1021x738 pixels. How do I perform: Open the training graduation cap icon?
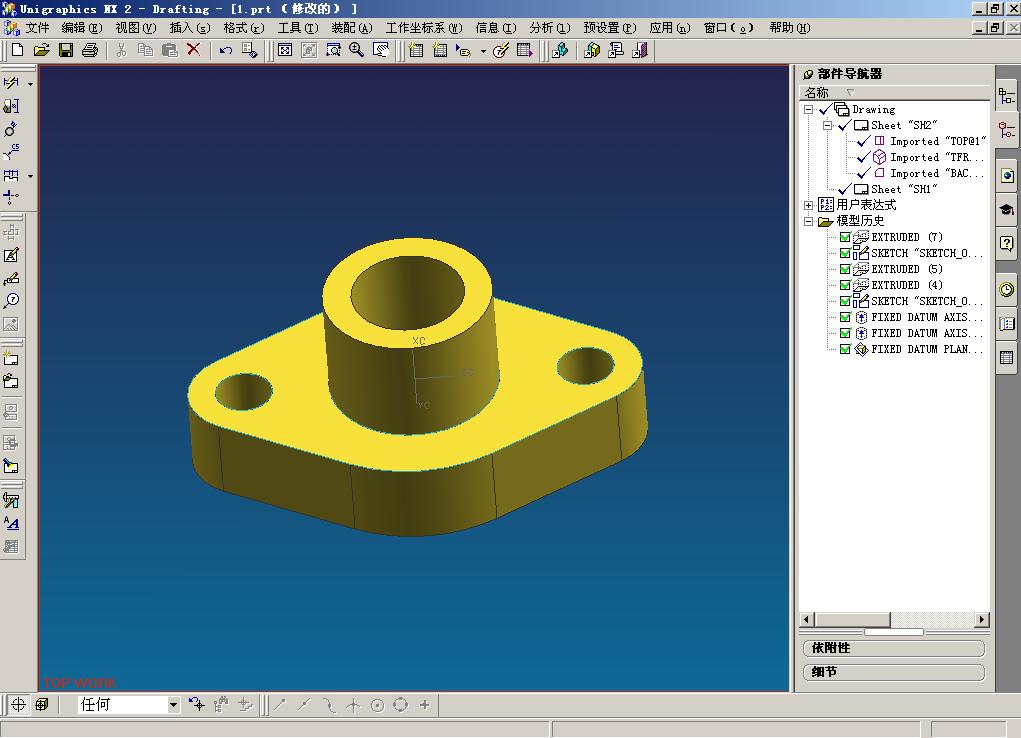[x=1007, y=210]
